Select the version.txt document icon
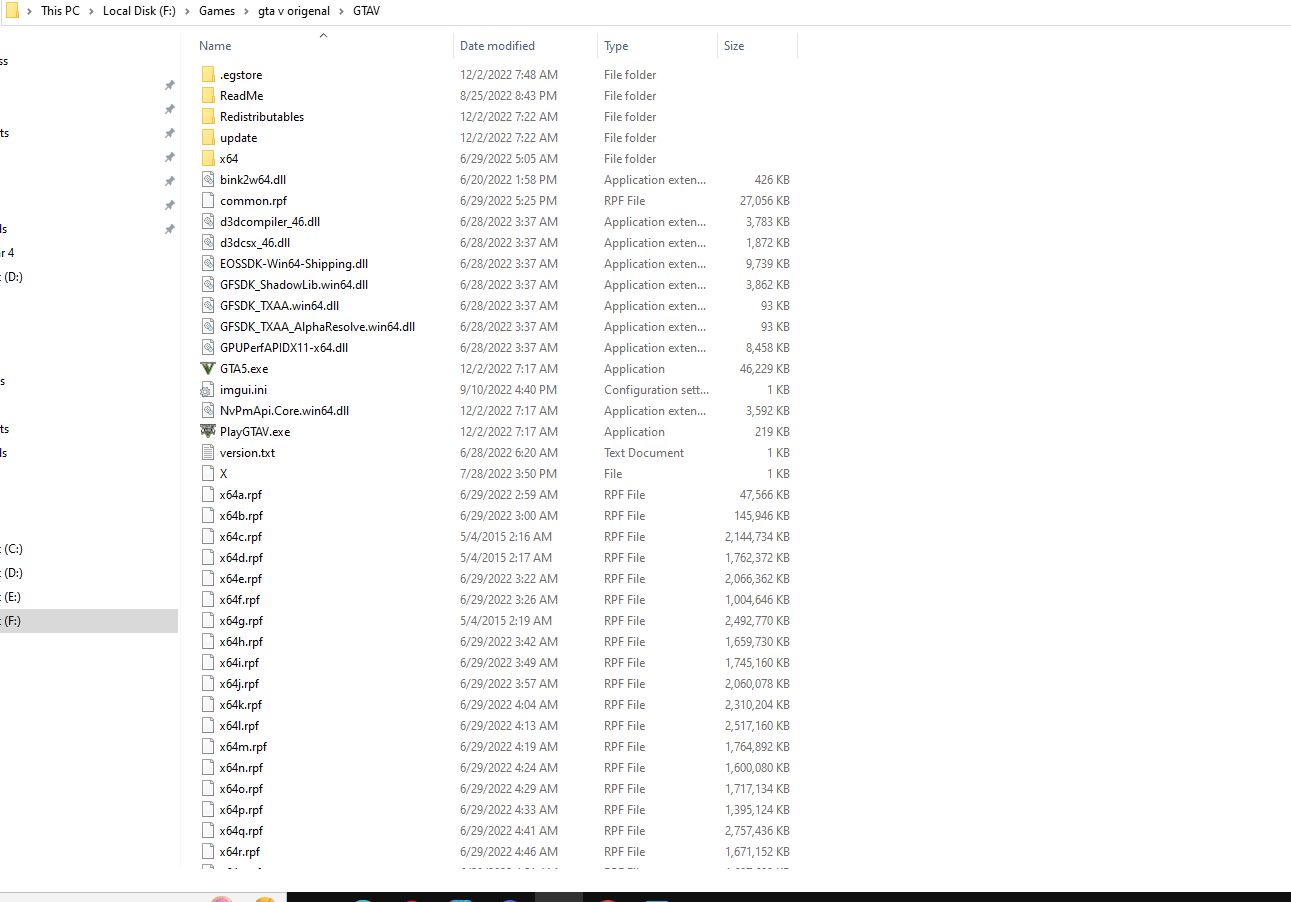This screenshot has height=902, width=1291. click(208, 452)
